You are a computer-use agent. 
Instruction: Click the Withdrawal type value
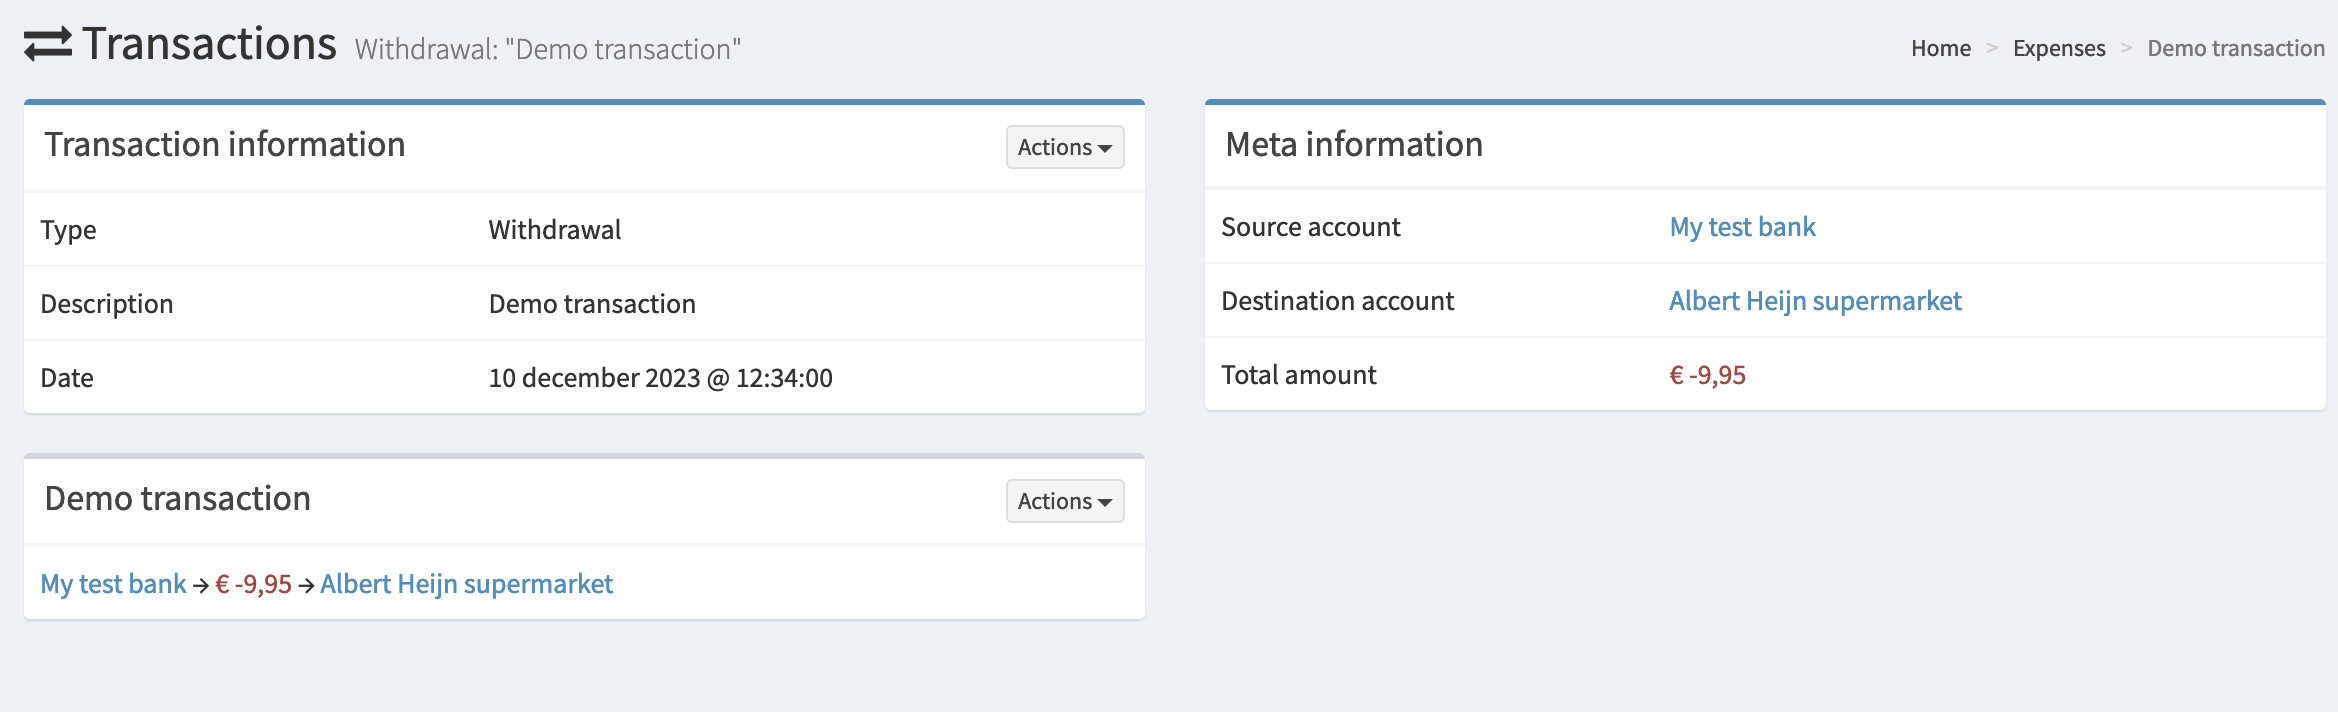(554, 230)
